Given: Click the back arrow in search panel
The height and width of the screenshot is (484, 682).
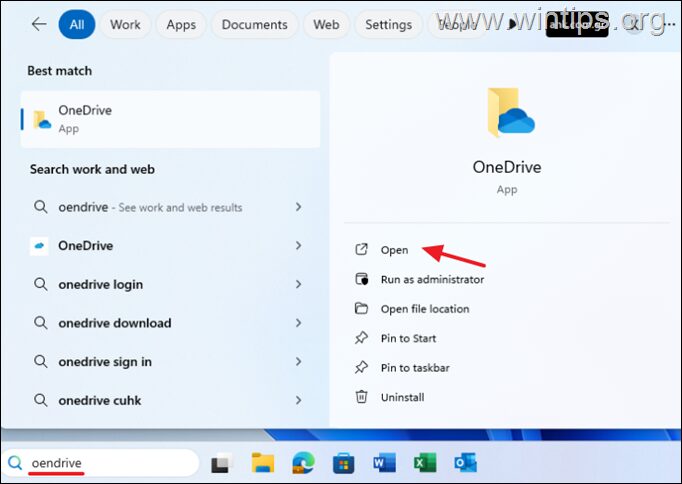Looking at the screenshot, I should (x=39, y=24).
